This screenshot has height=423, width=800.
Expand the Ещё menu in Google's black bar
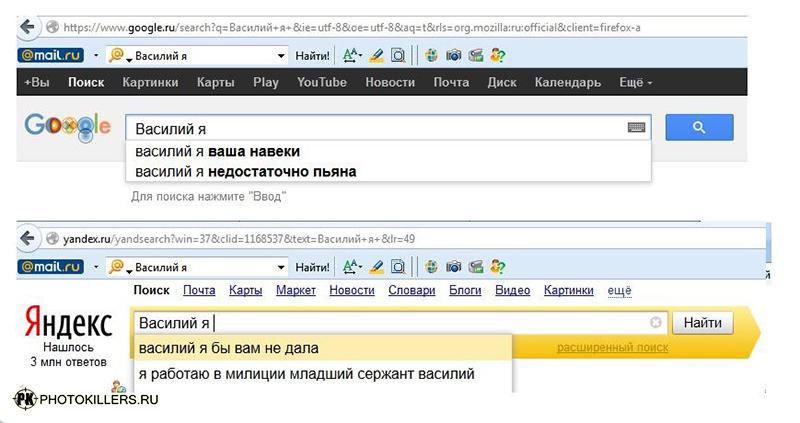coord(635,82)
